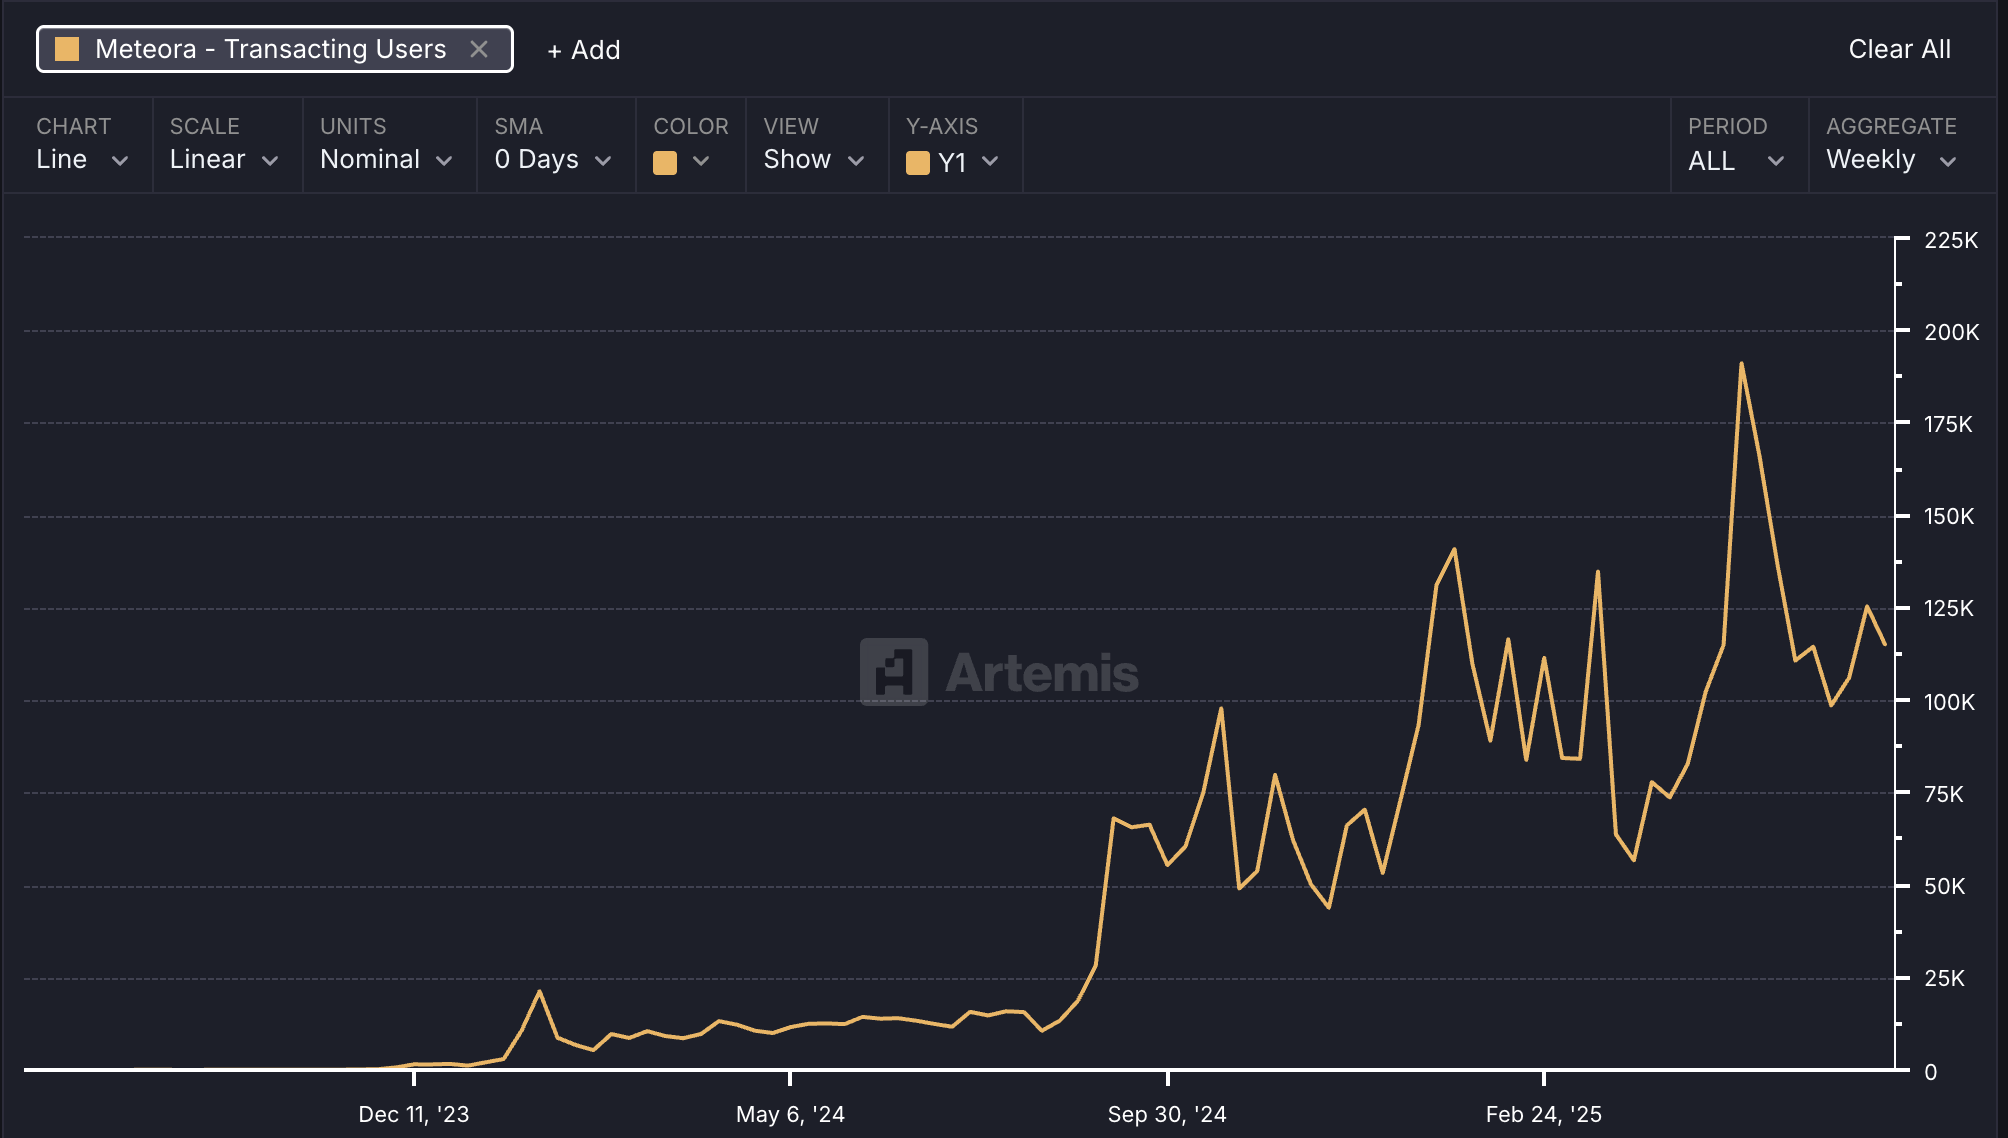Click the plus Add metric button
2008x1138 pixels.
coord(584,50)
